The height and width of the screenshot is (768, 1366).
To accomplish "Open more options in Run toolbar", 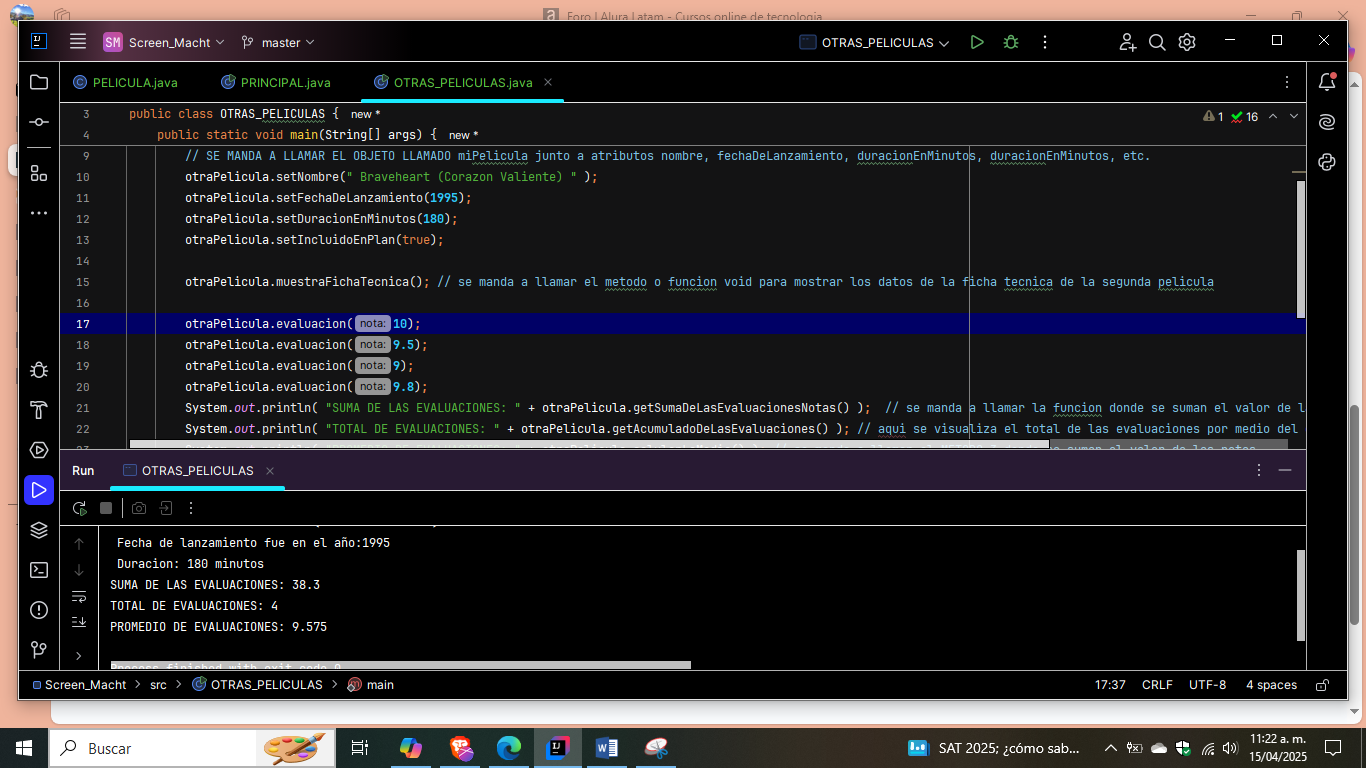I will pos(191,508).
